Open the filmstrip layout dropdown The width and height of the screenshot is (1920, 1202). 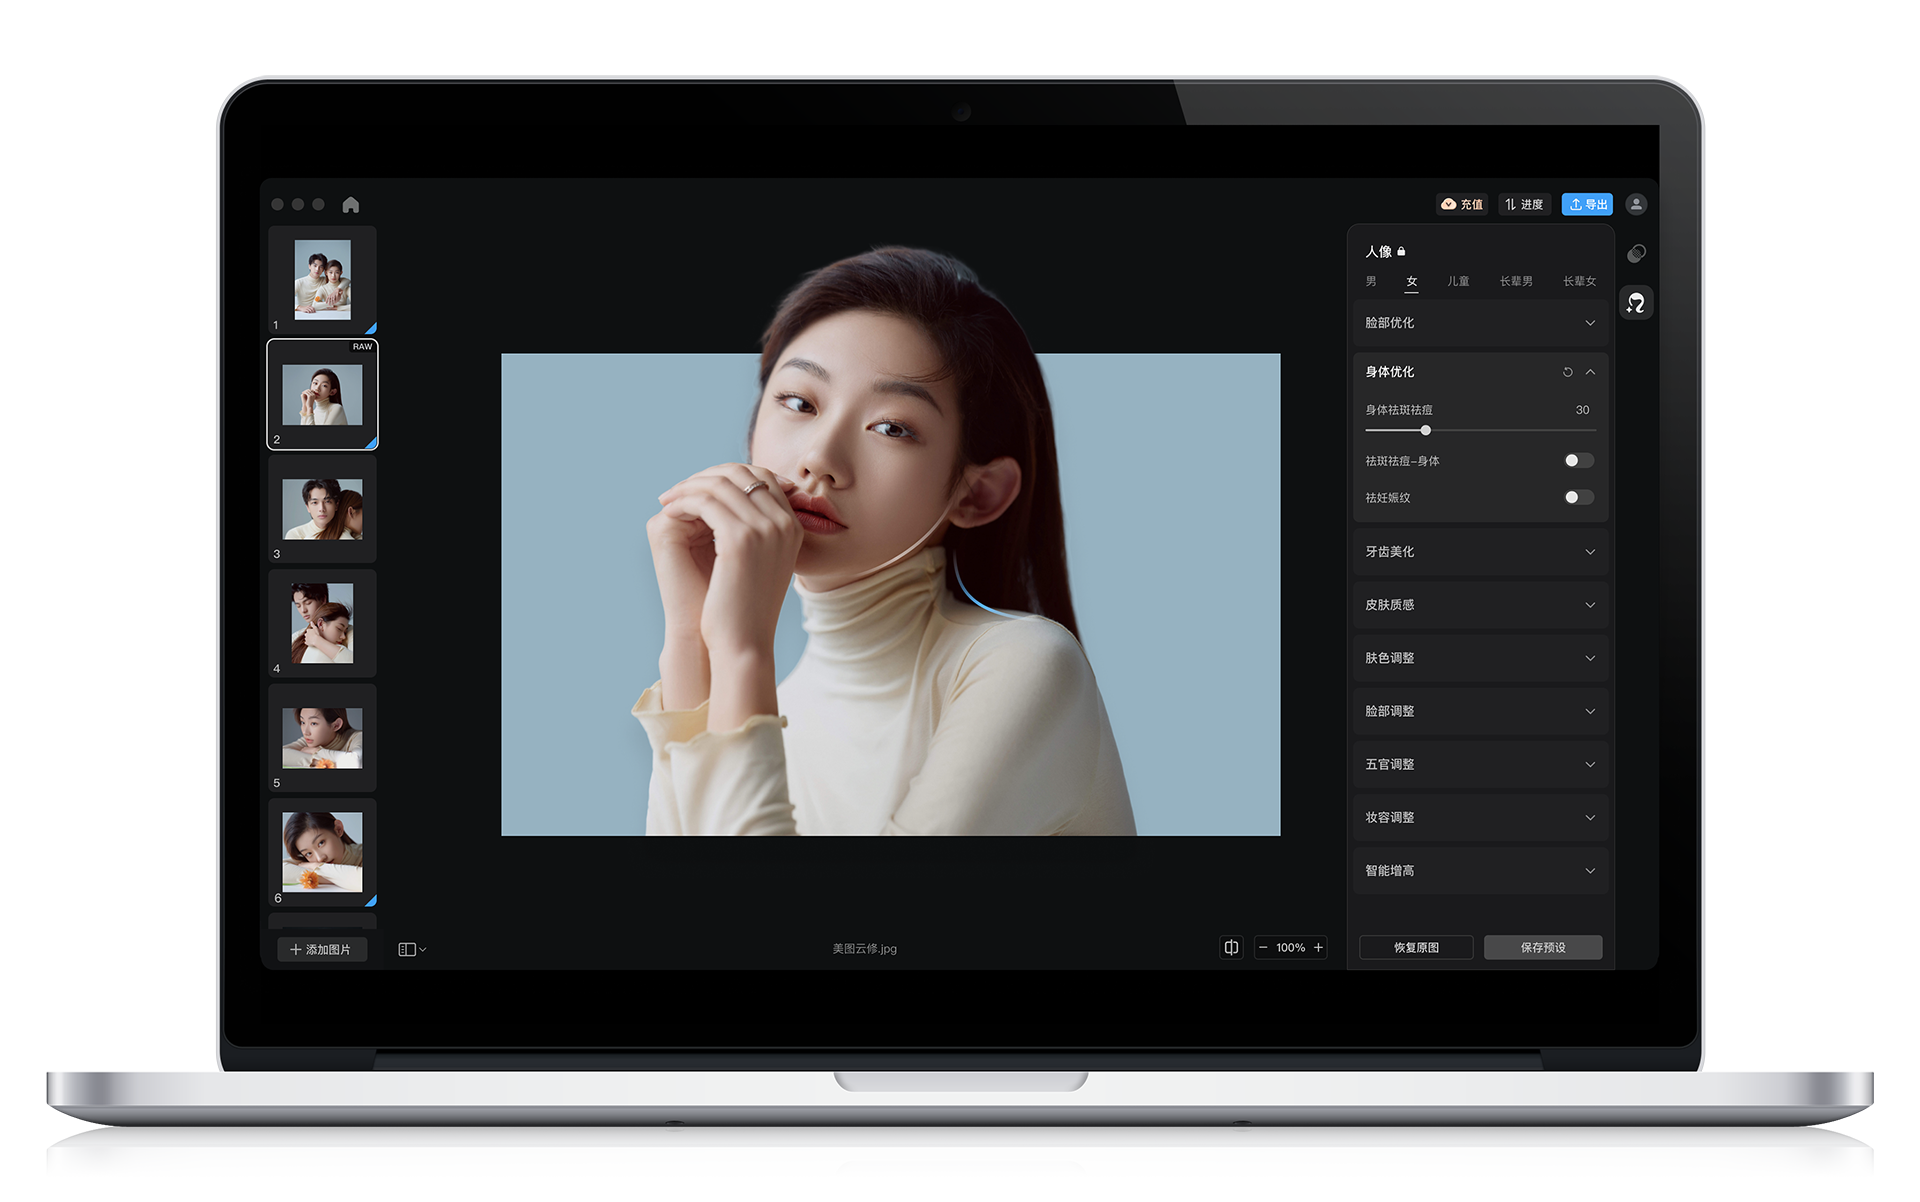click(x=412, y=949)
